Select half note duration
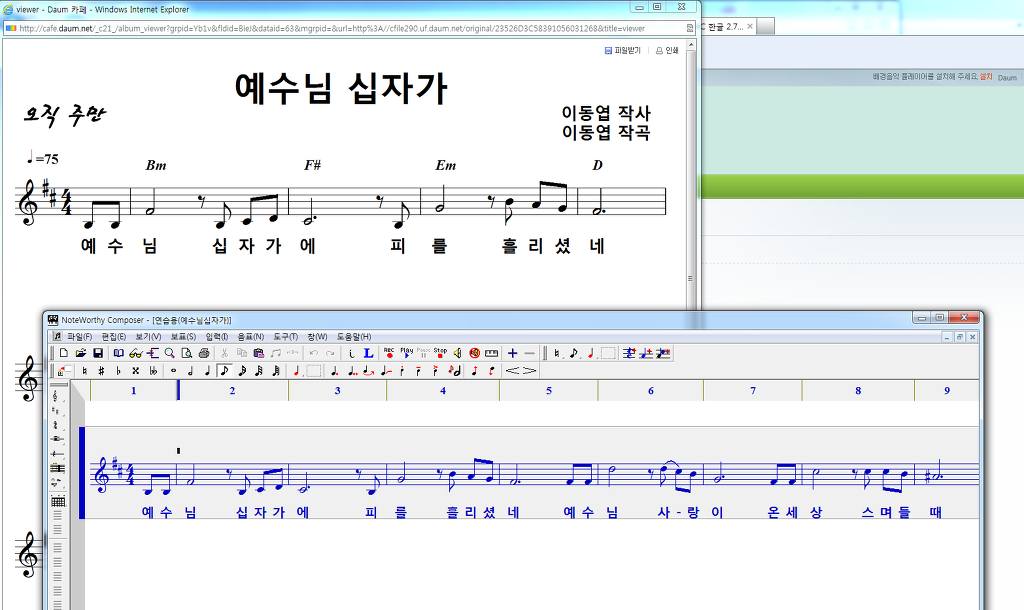Viewport: 1024px width, 610px height. click(190, 370)
